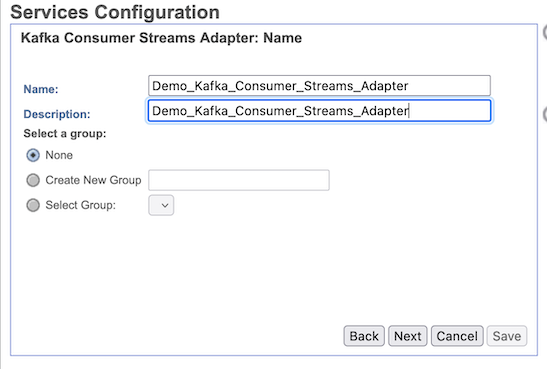Viewport: 547px width, 369px height.
Task: Proceed with the Next button
Action: click(407, 336)
